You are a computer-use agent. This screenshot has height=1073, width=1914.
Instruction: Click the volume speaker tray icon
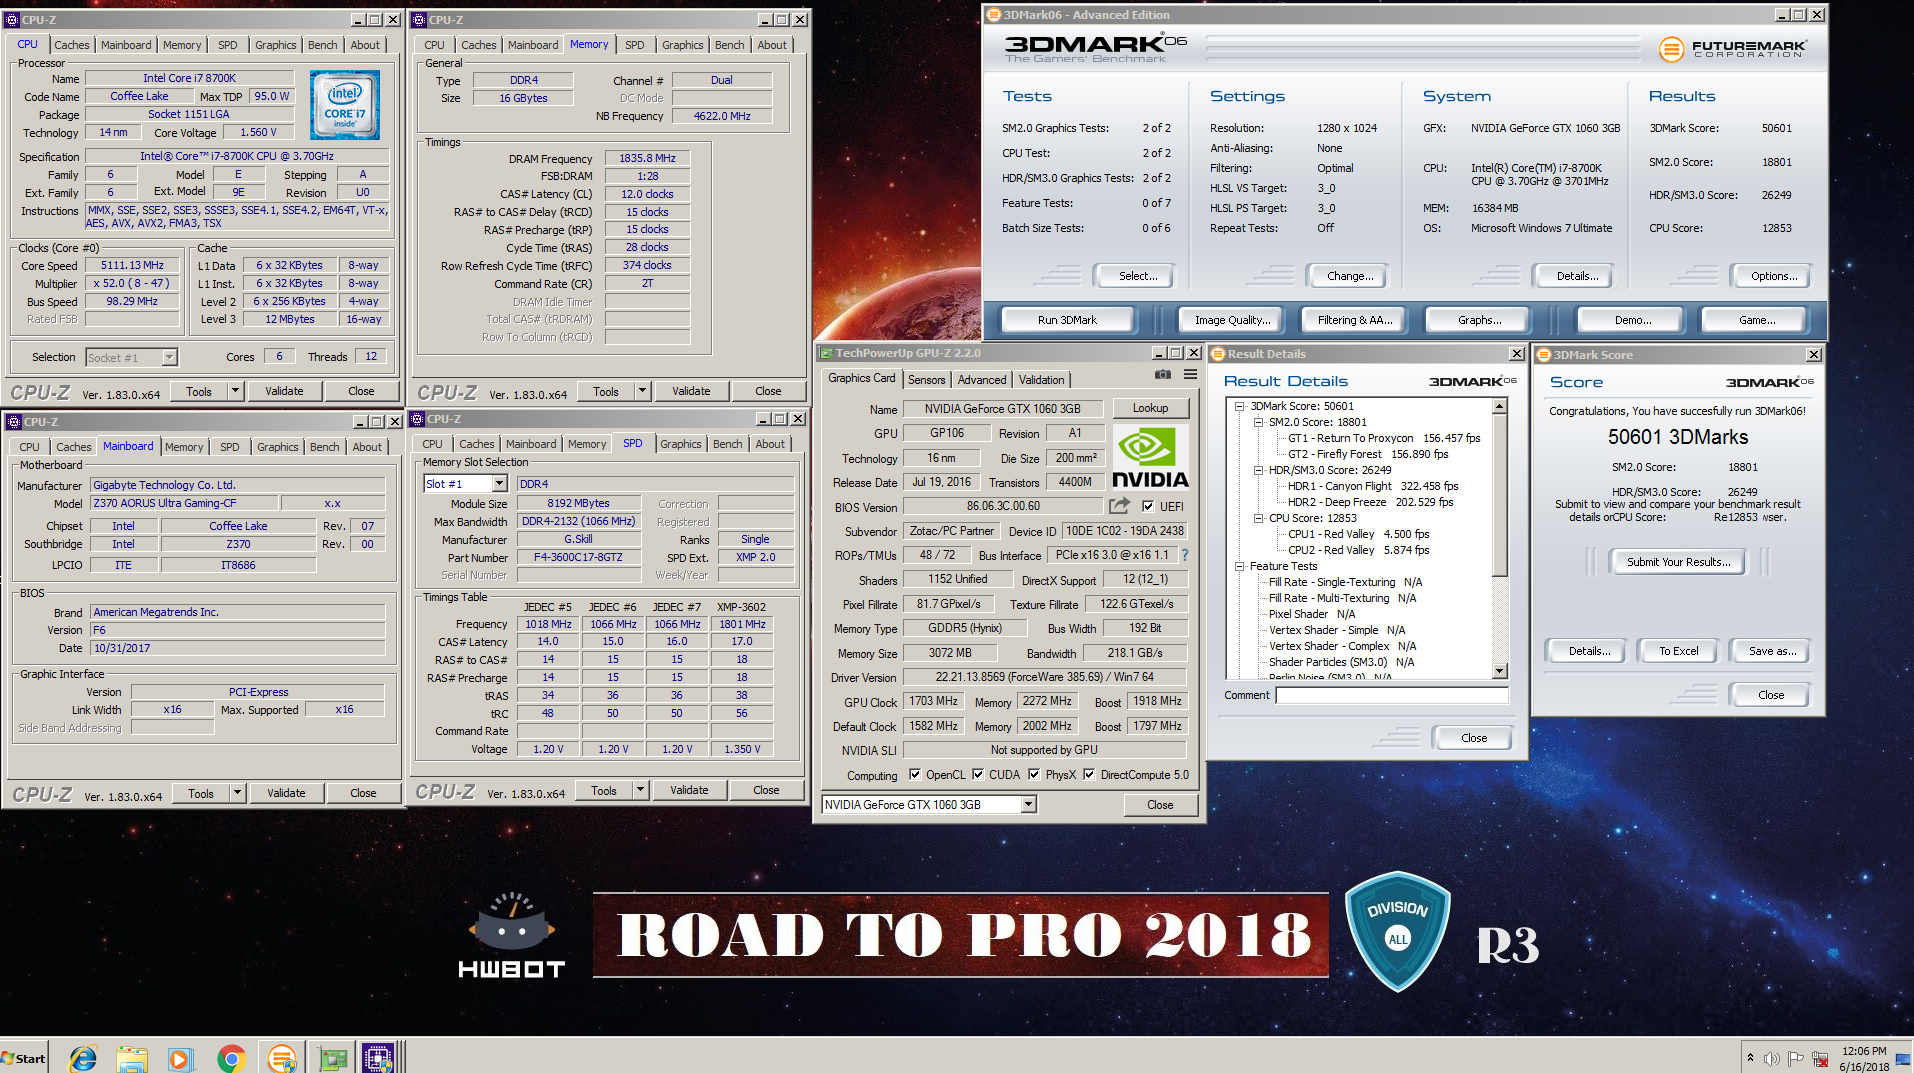[1772, 1058]
